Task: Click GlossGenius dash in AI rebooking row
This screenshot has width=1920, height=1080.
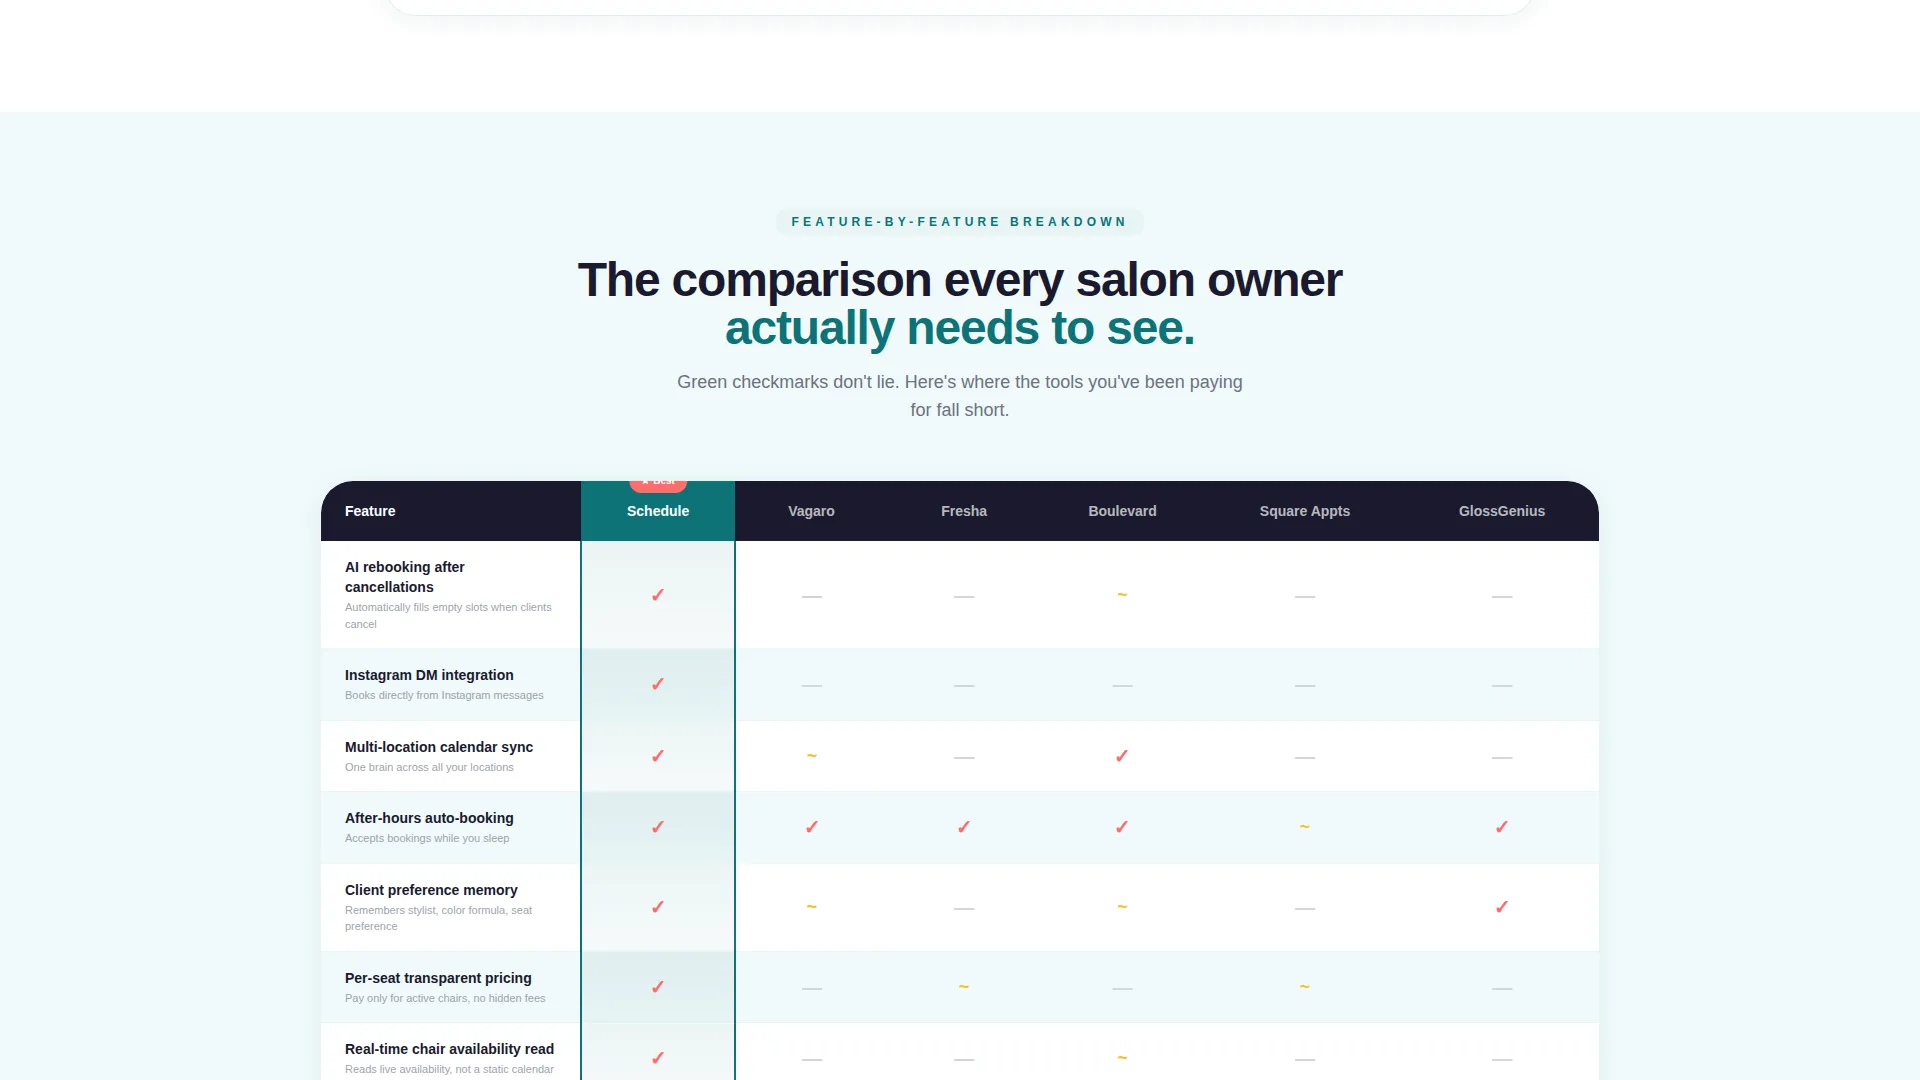Action: [x=1502, y=596]
